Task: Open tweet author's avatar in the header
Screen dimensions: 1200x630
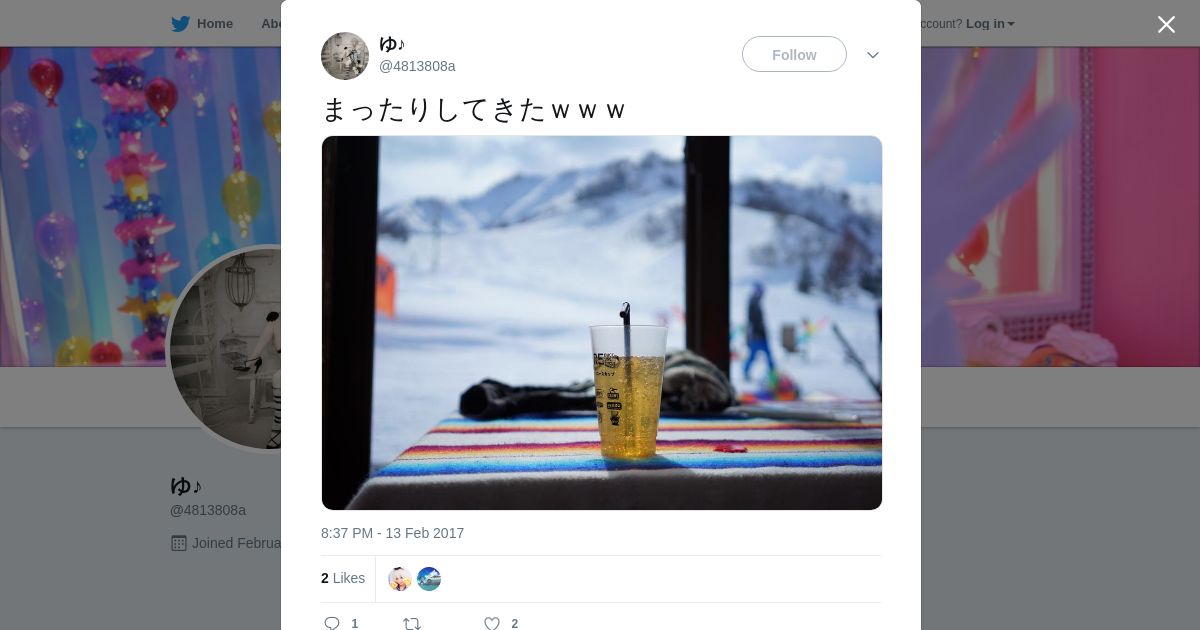Action: coord(345,56)
